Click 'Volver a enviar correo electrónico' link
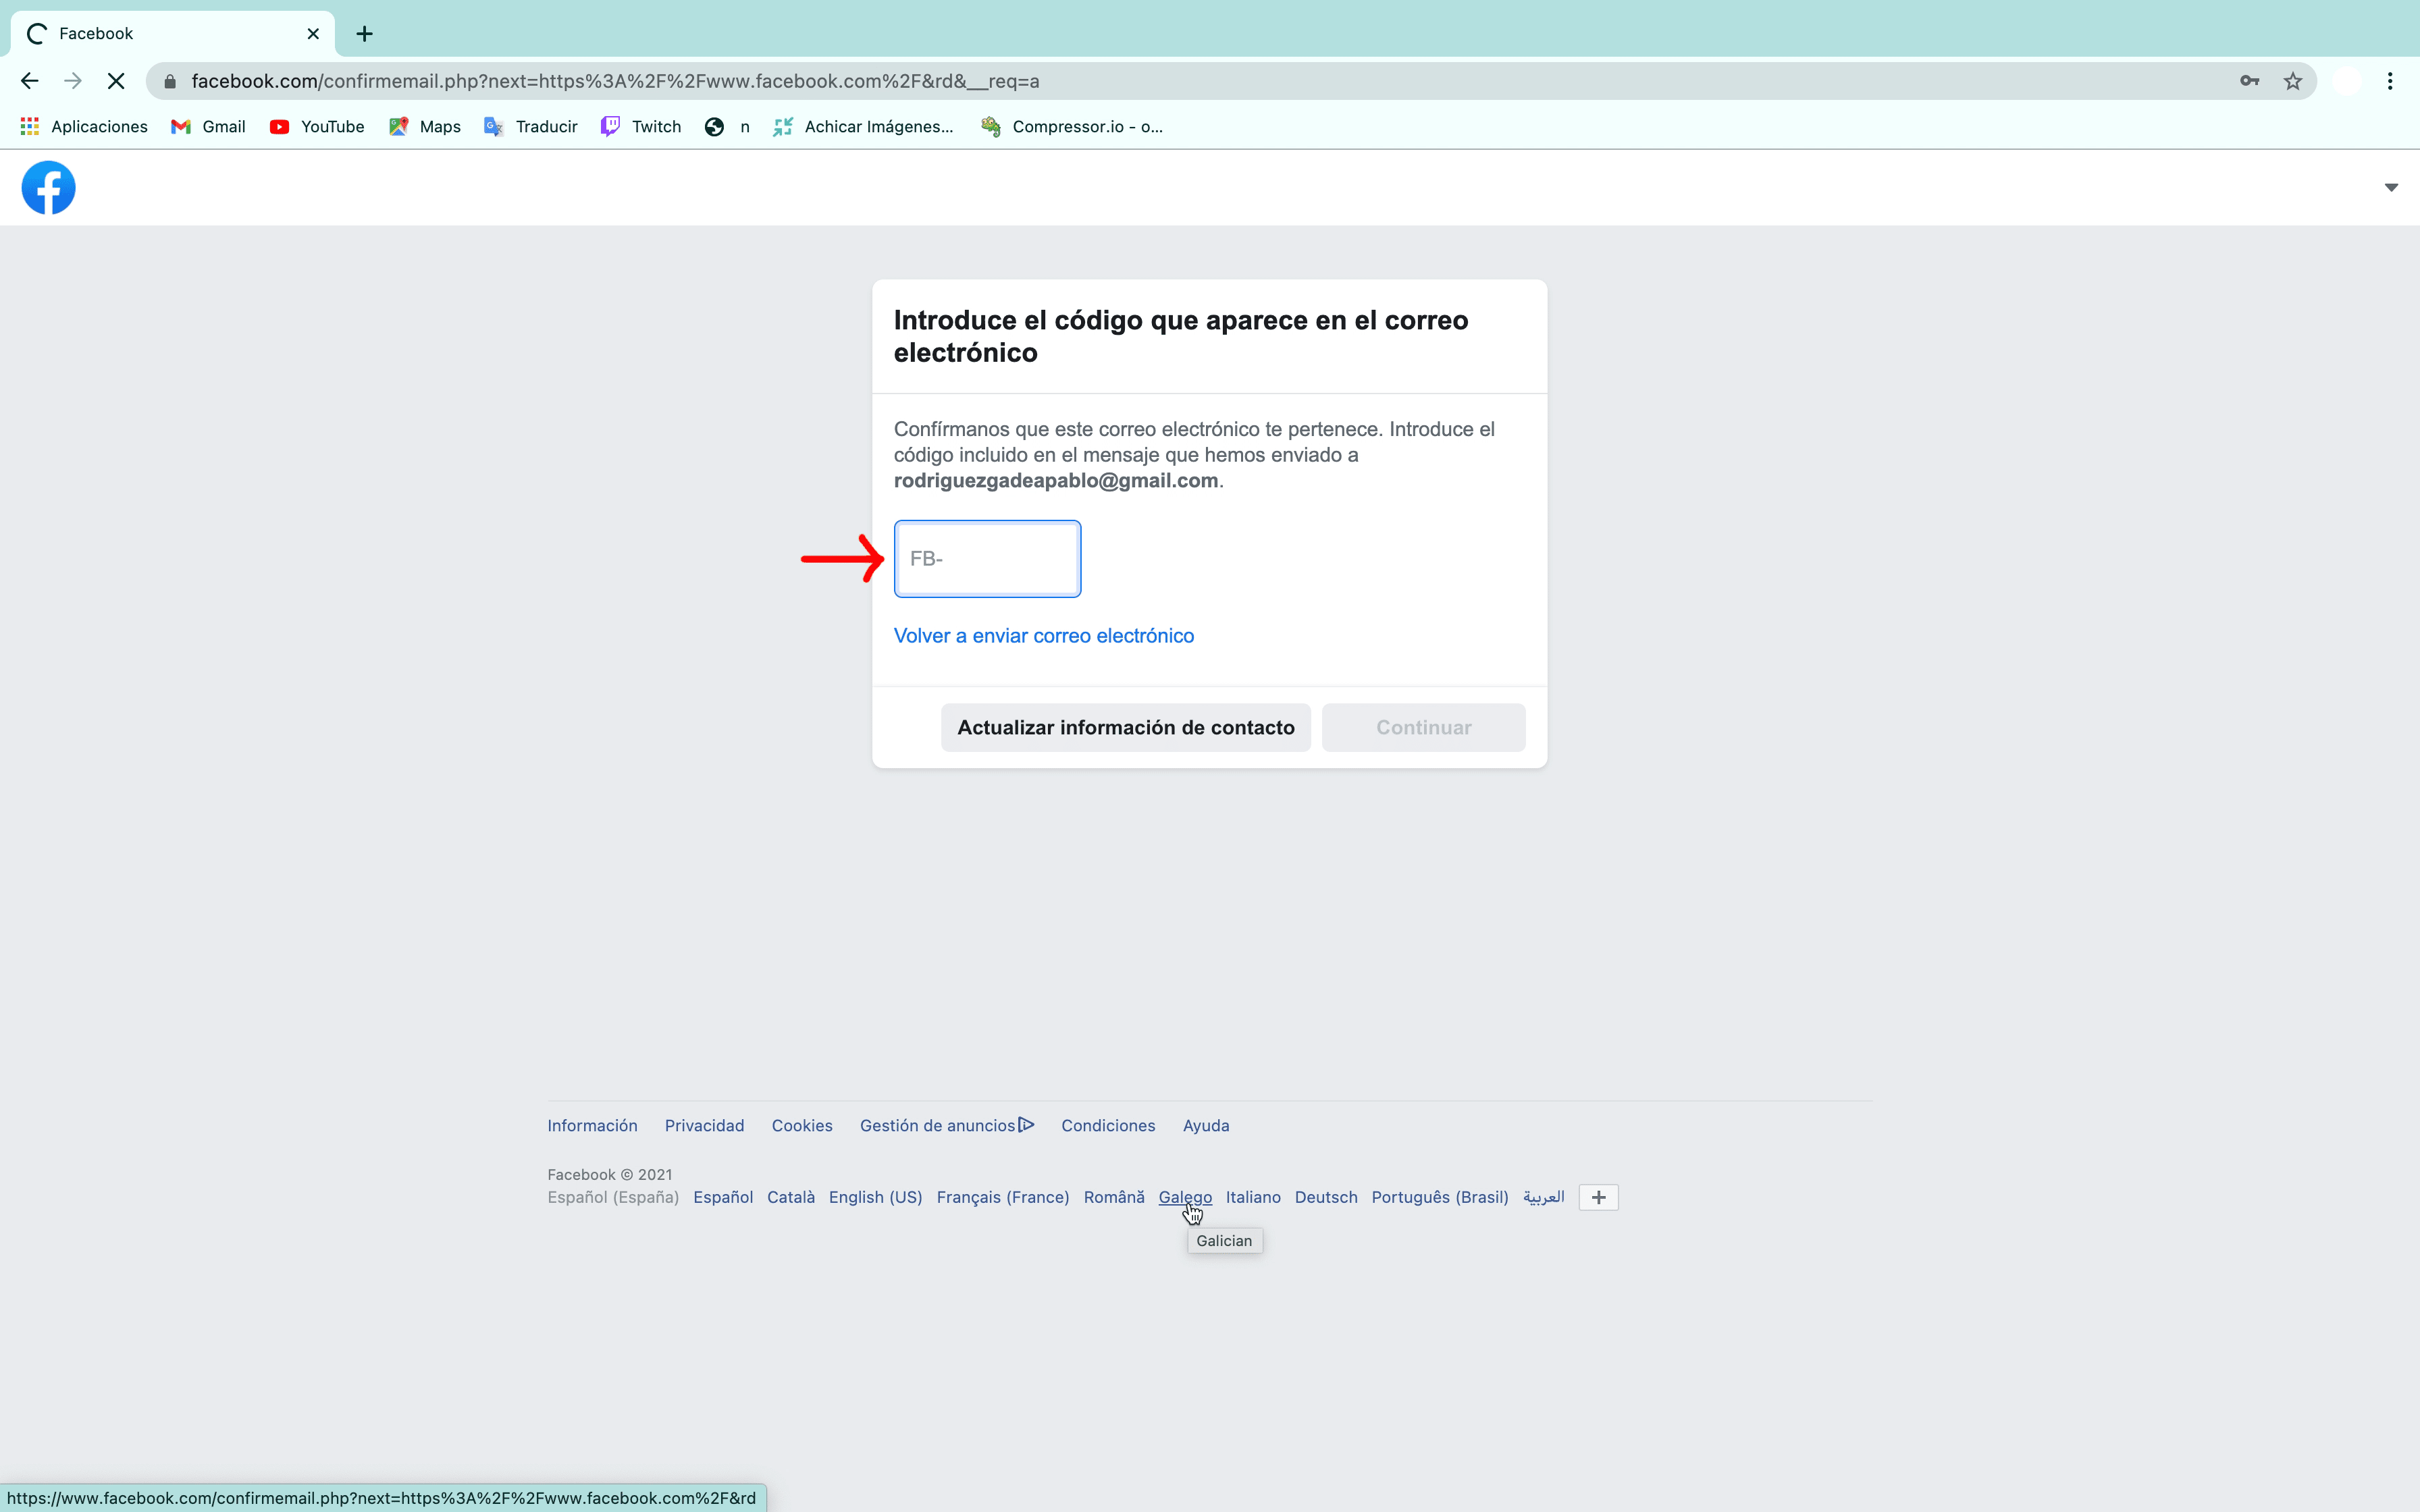This screenshot has width=2420, height=1512. 1044,634
